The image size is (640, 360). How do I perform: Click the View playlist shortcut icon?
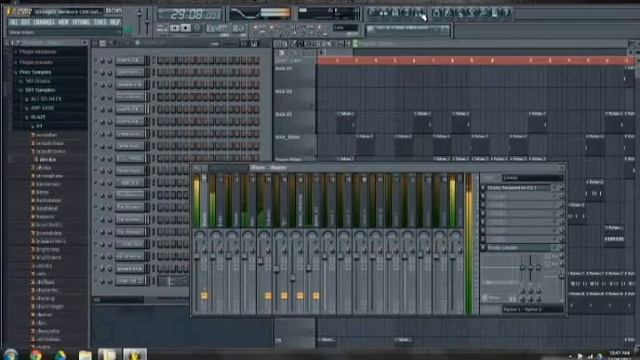pos(372,13)
